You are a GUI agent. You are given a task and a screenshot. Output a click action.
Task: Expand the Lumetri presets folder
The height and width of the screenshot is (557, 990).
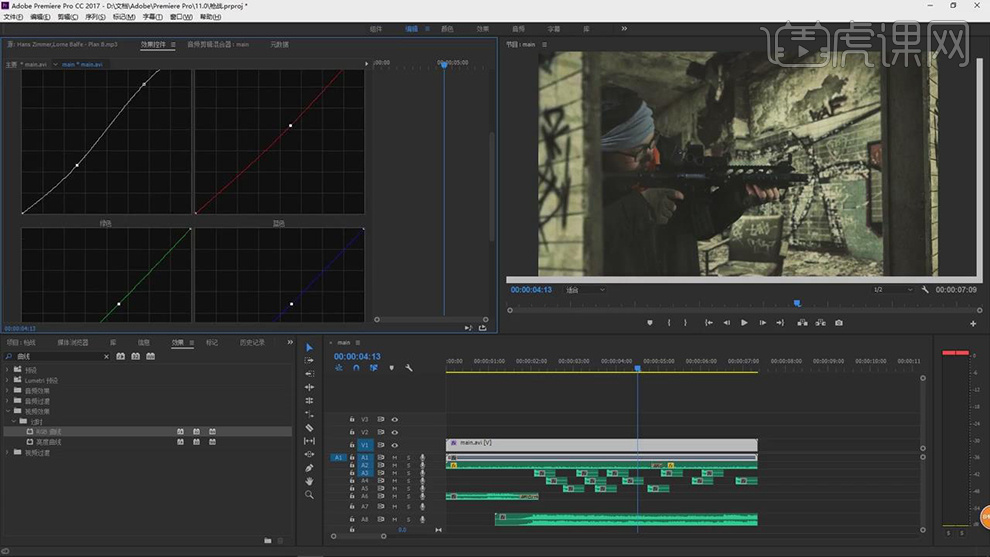pos(8,380)
